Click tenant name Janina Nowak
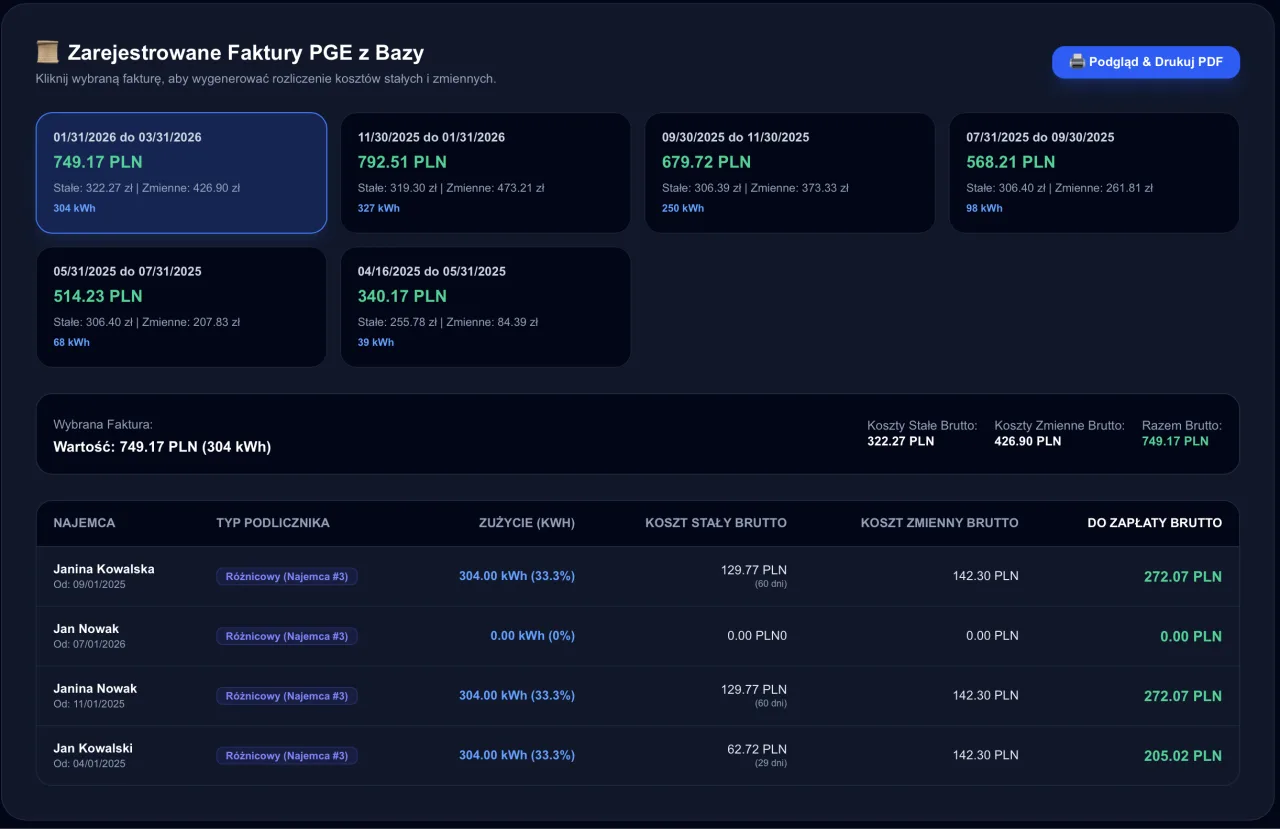Viewport: 1280px width, 829px height. pos(95,688)
